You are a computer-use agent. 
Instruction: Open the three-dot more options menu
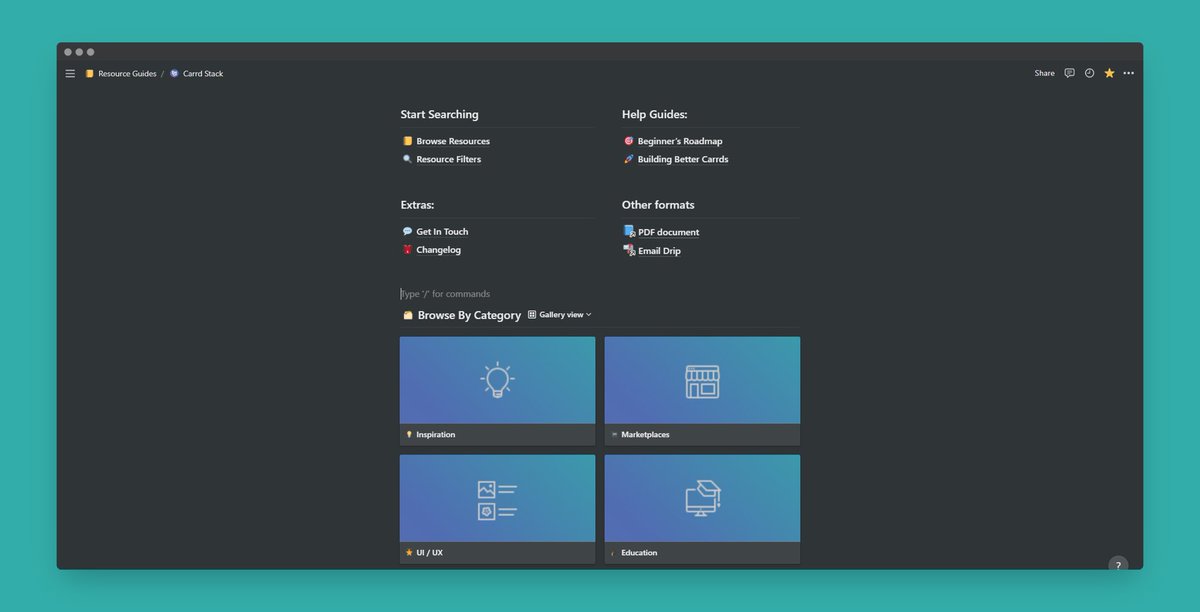tap(1129, 73)
